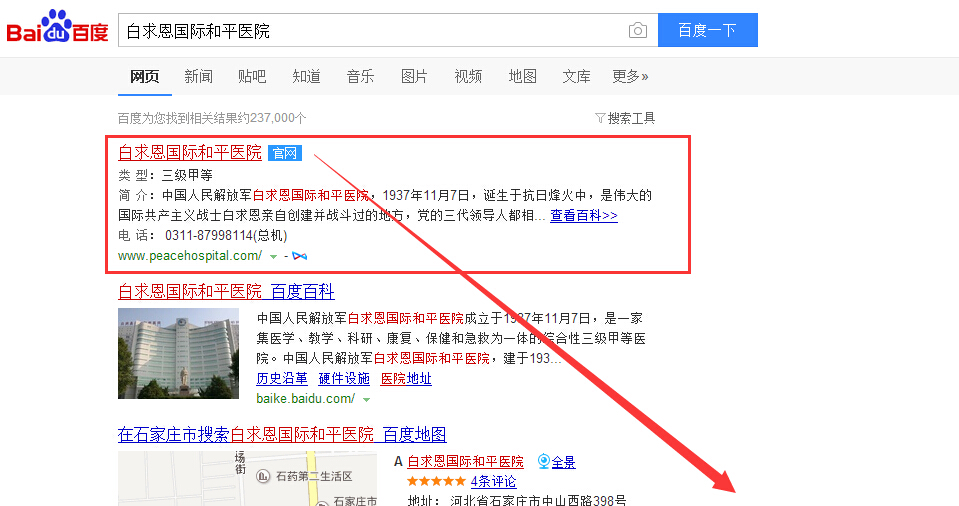
Task: Select the 网页 tab
Action: [x=145, y=76]
